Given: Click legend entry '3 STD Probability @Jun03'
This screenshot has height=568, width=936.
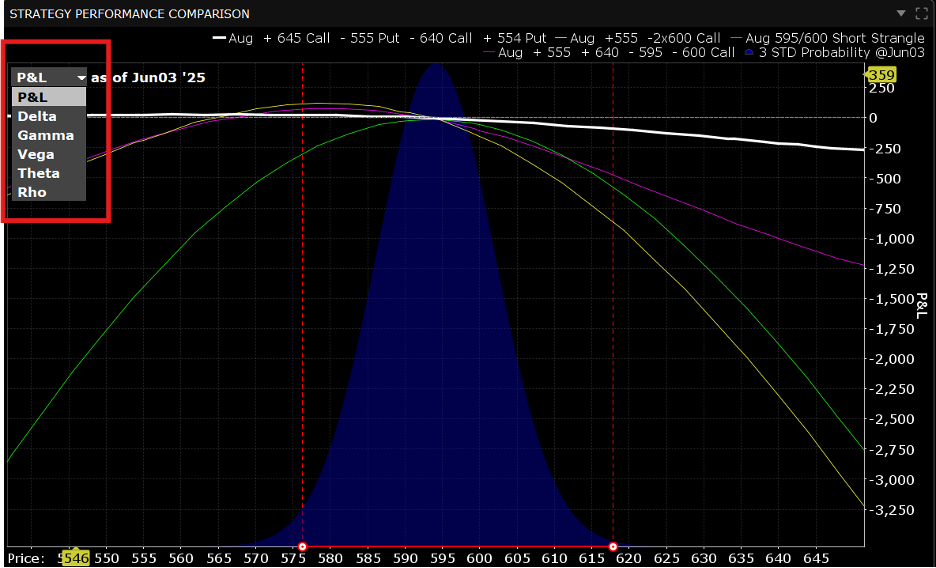Looking at the screenshot, I should point(842,53).
